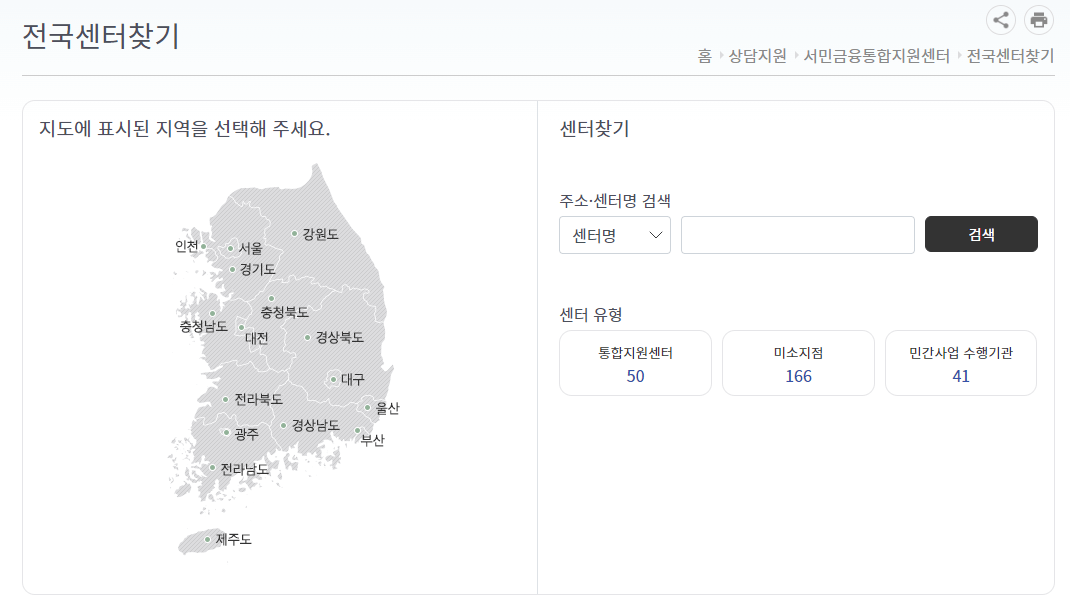Select the 대구 marker on the map
The image size is (1070, 602).
[x=331, y=378]
